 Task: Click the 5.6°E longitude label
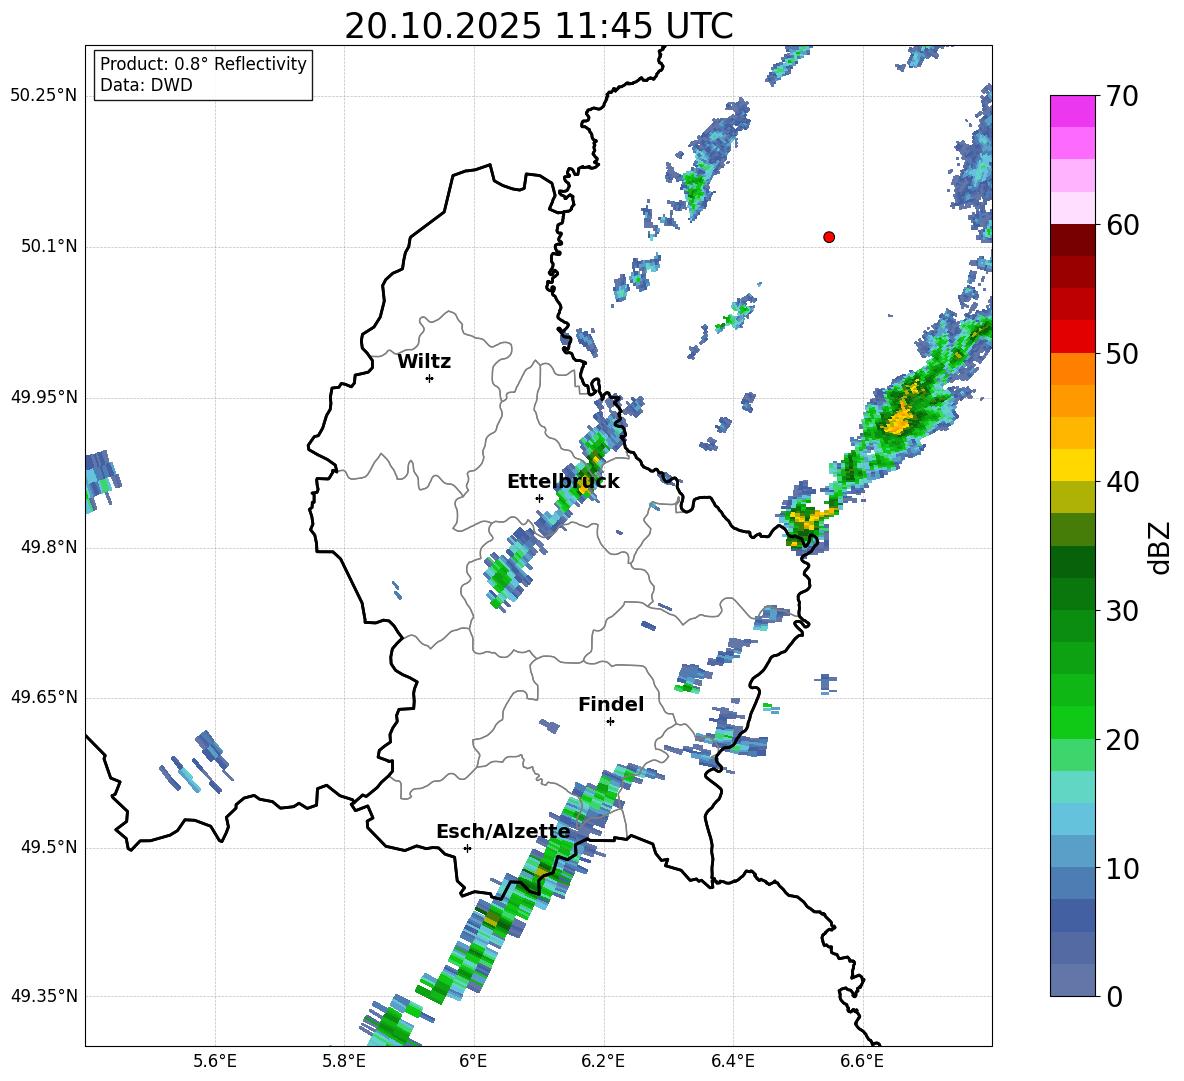pos(215,1061)
